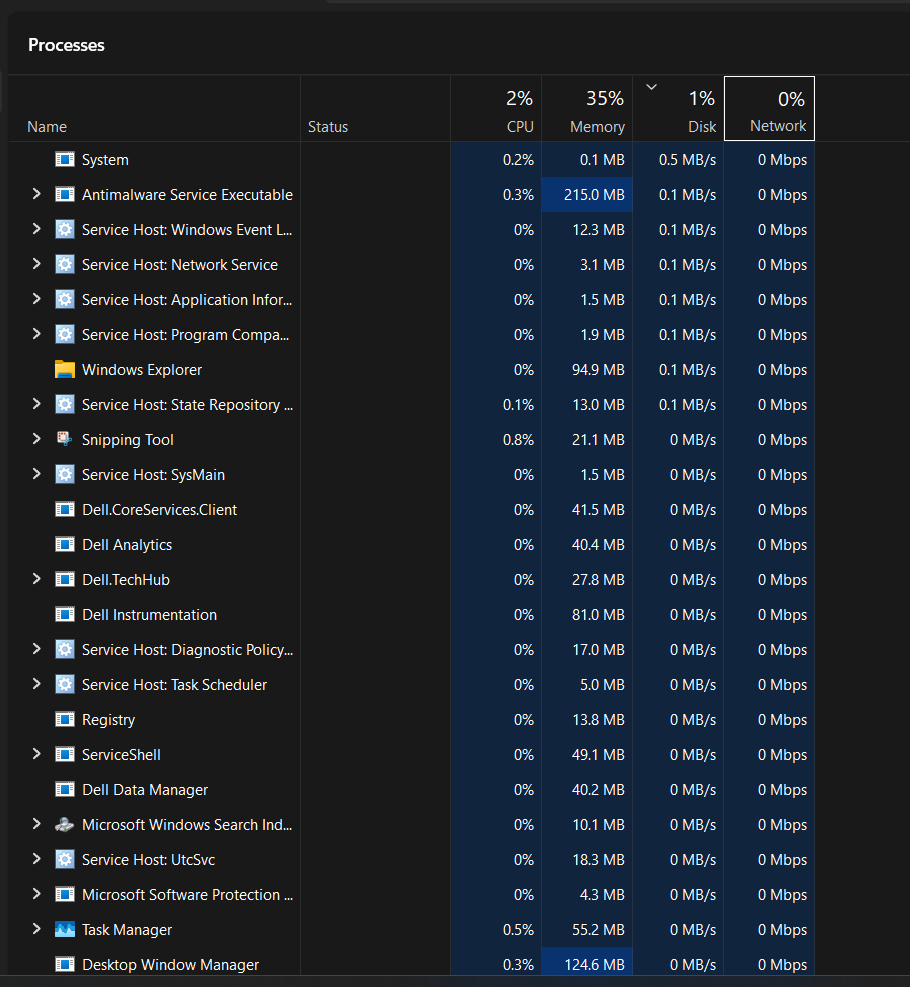The image size is (910, 987).
Task: Select the Dell Data Manager process name
Action: (145, 789)
